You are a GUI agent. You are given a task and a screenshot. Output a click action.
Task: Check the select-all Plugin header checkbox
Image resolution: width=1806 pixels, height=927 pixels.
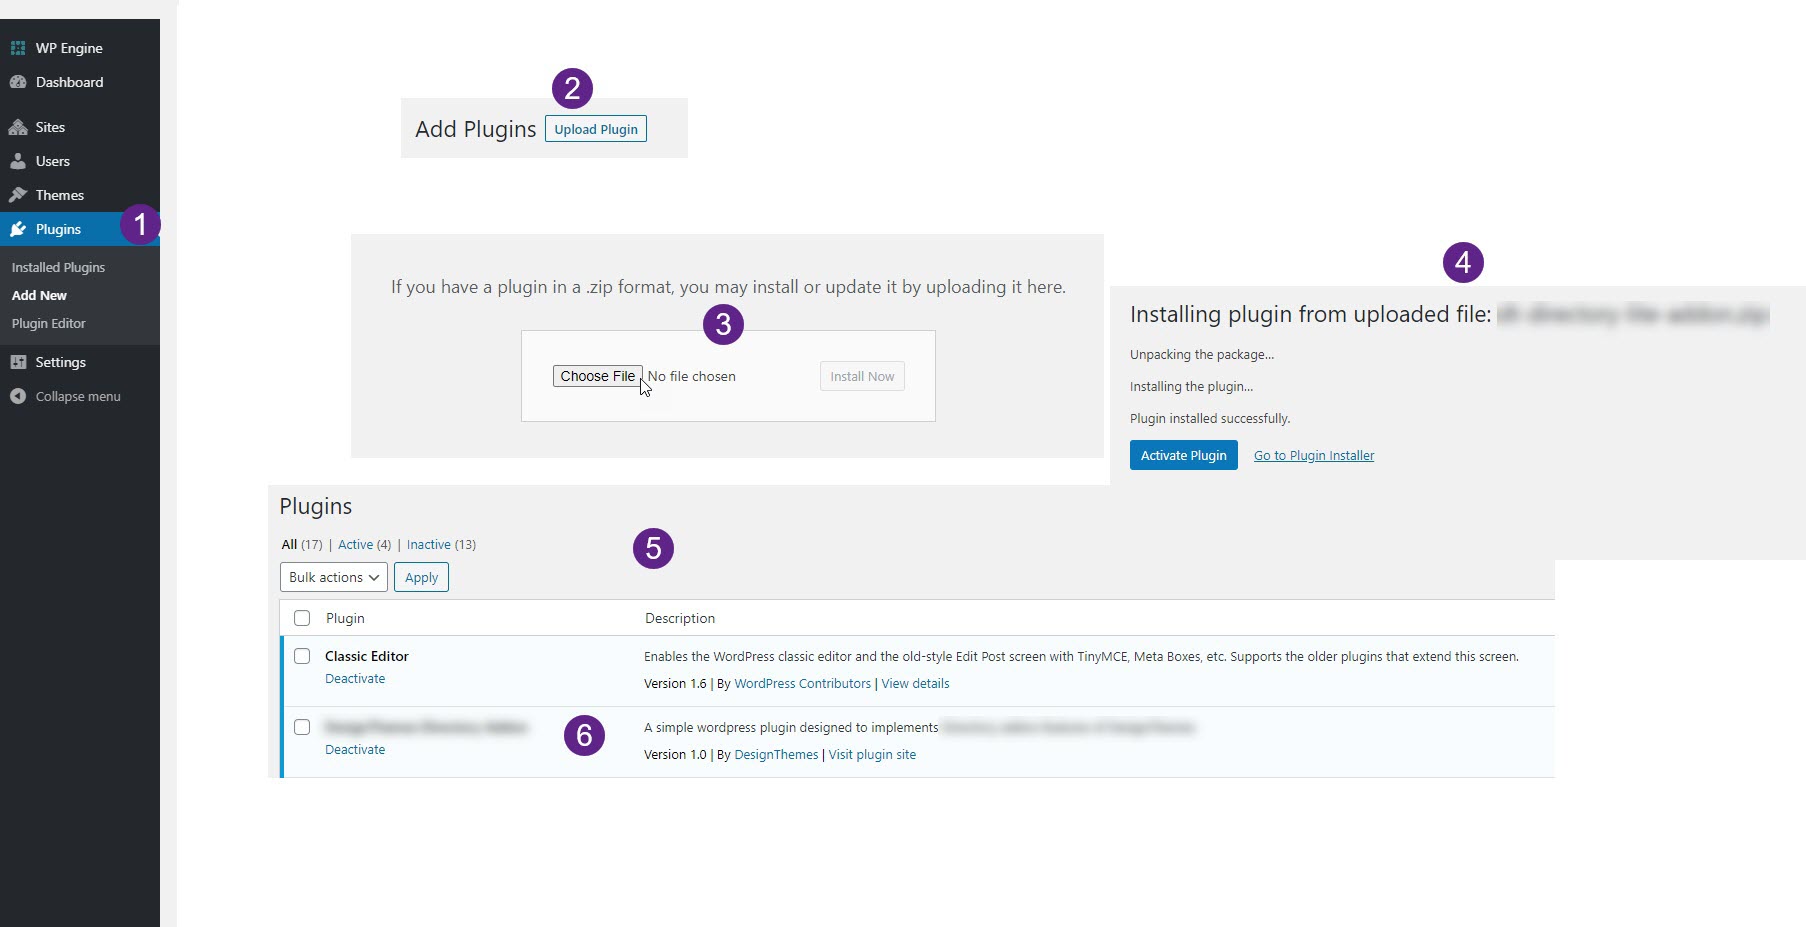[302, 618]
